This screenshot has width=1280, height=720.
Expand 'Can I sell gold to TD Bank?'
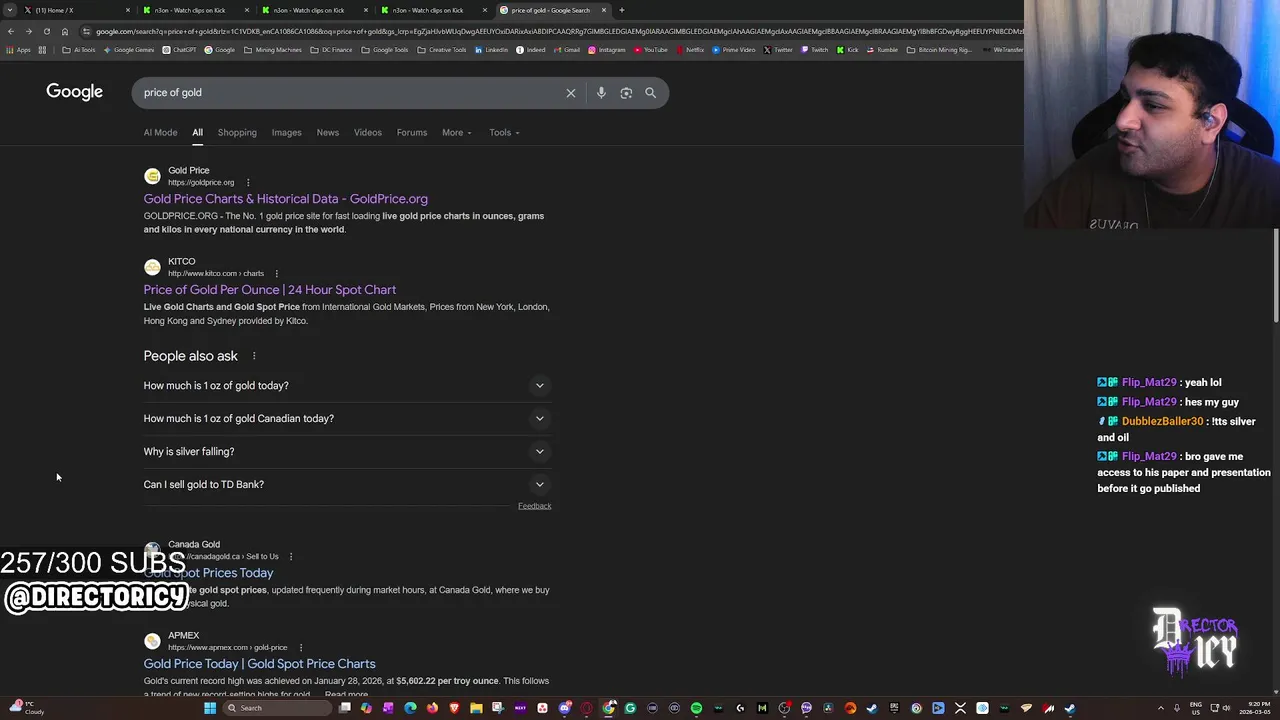(347, 484)
